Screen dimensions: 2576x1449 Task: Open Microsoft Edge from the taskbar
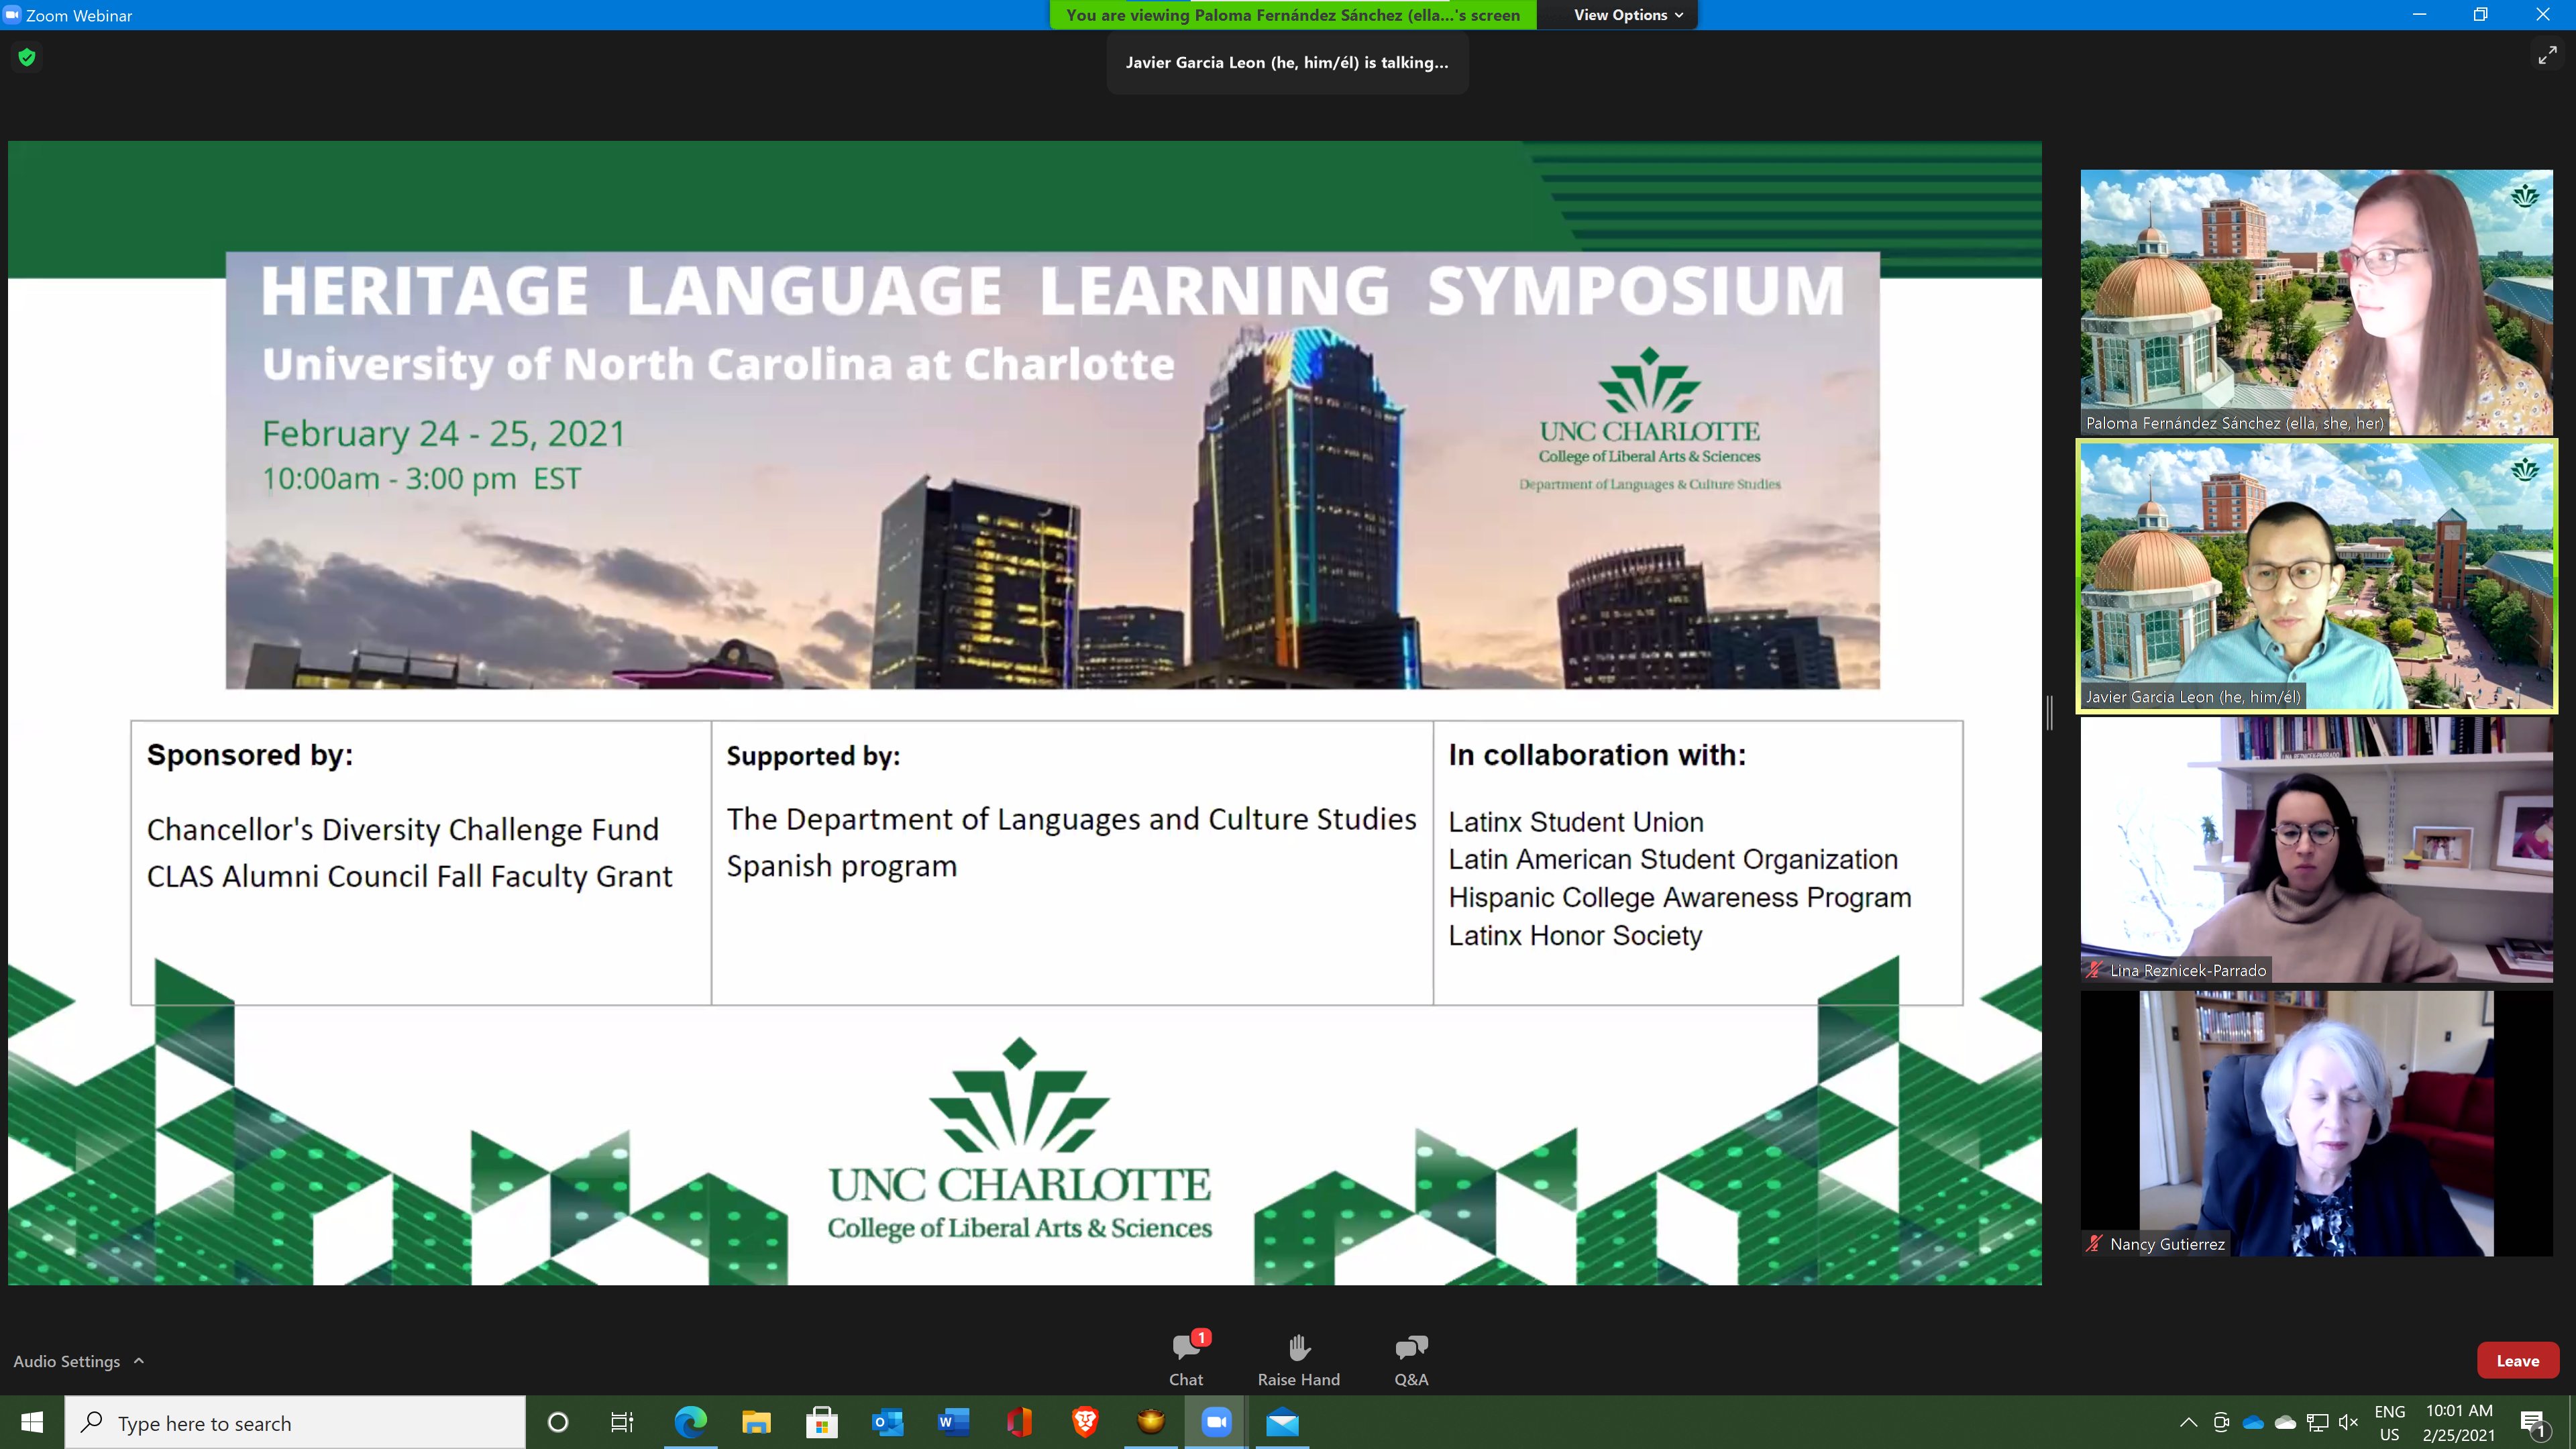tap(690, 1422)
